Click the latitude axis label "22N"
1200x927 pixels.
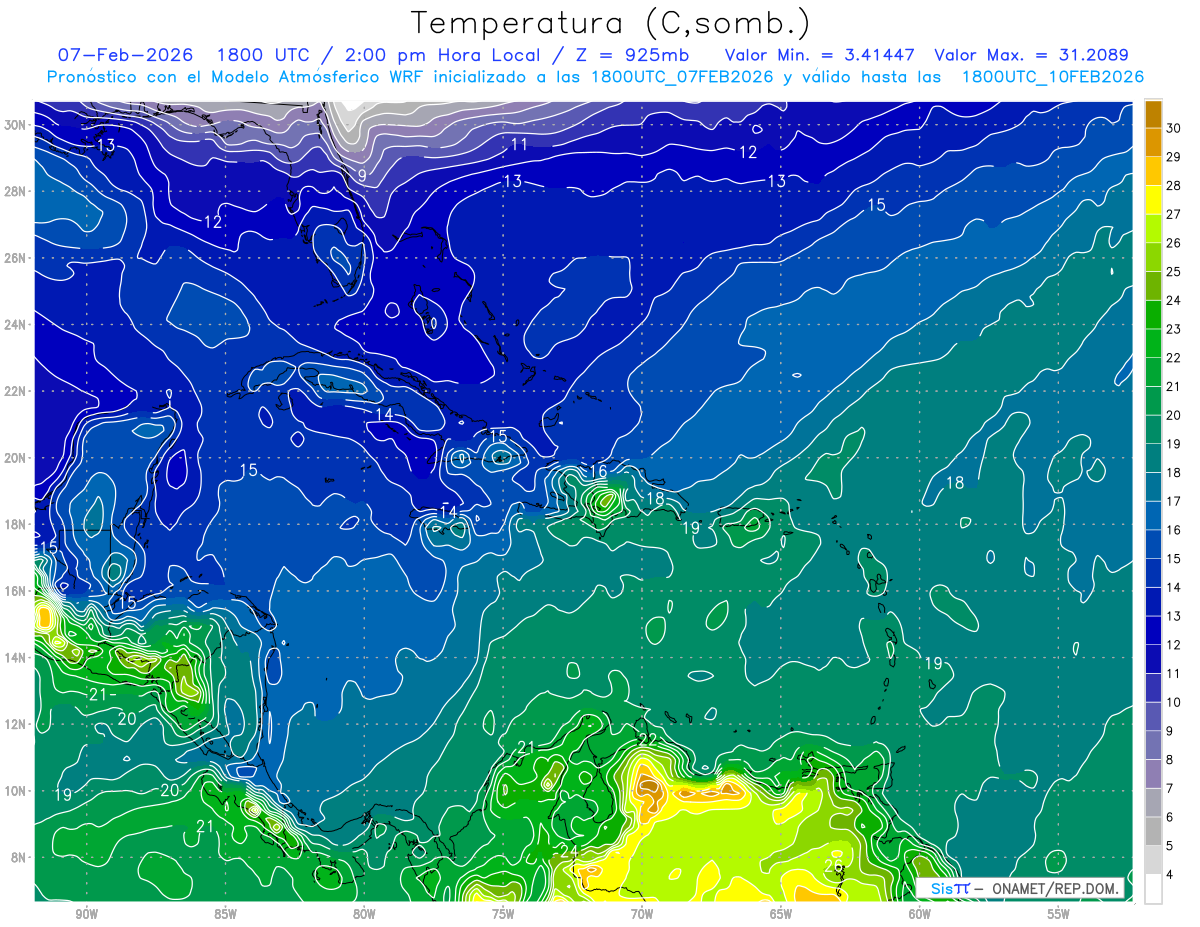point(17,391)
